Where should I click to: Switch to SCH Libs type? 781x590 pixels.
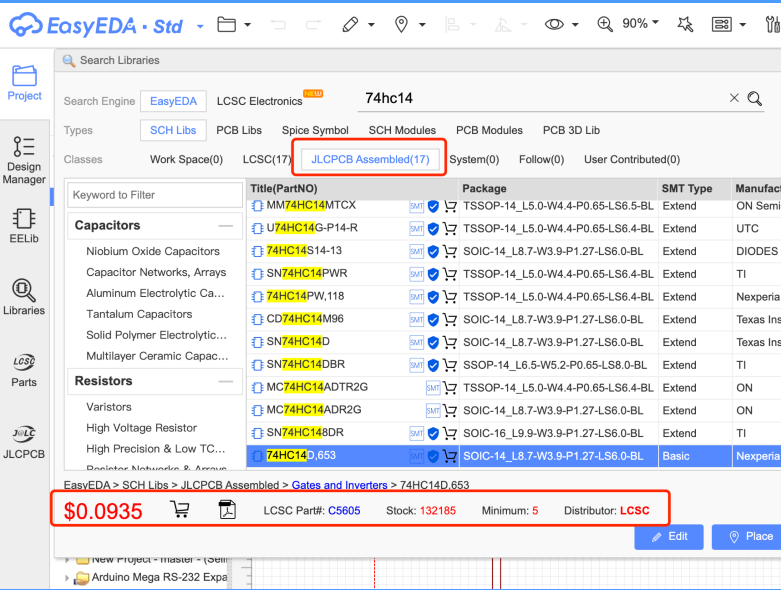(173, 130)
